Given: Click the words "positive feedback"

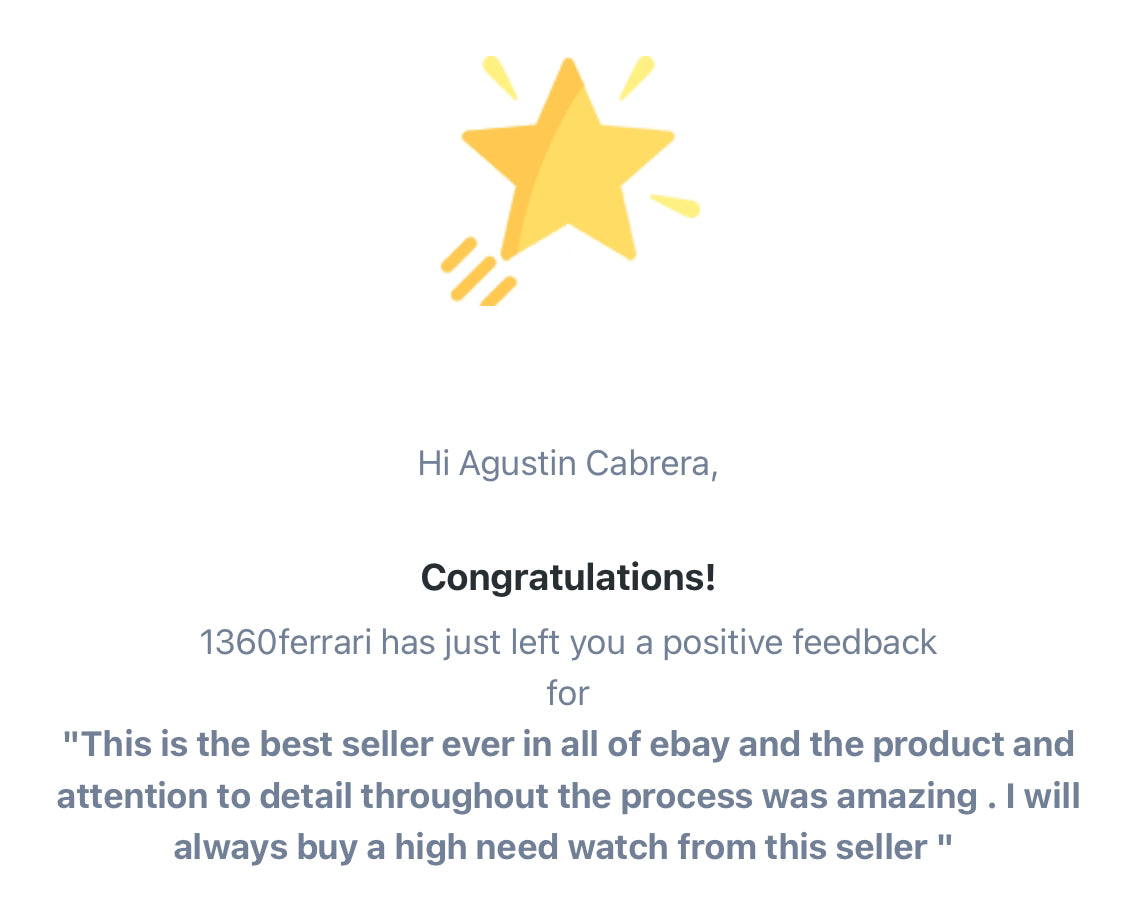Looking at the screenshot, I should coord(799,643).
